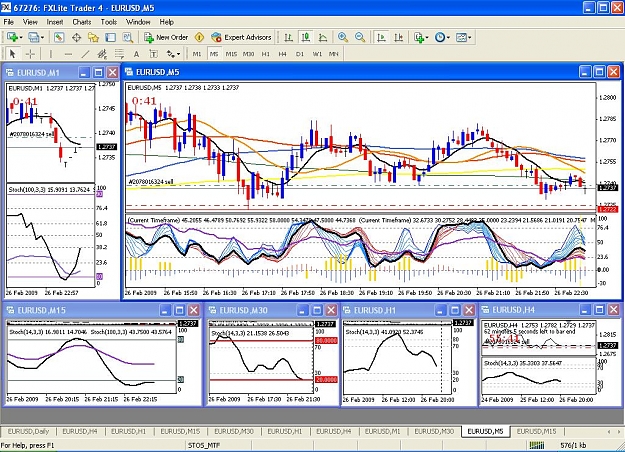Screen dimensions: 625x452
Task: Switch to the EURUSD,M1 bottom tab
Action: click(x=382, y=431)
